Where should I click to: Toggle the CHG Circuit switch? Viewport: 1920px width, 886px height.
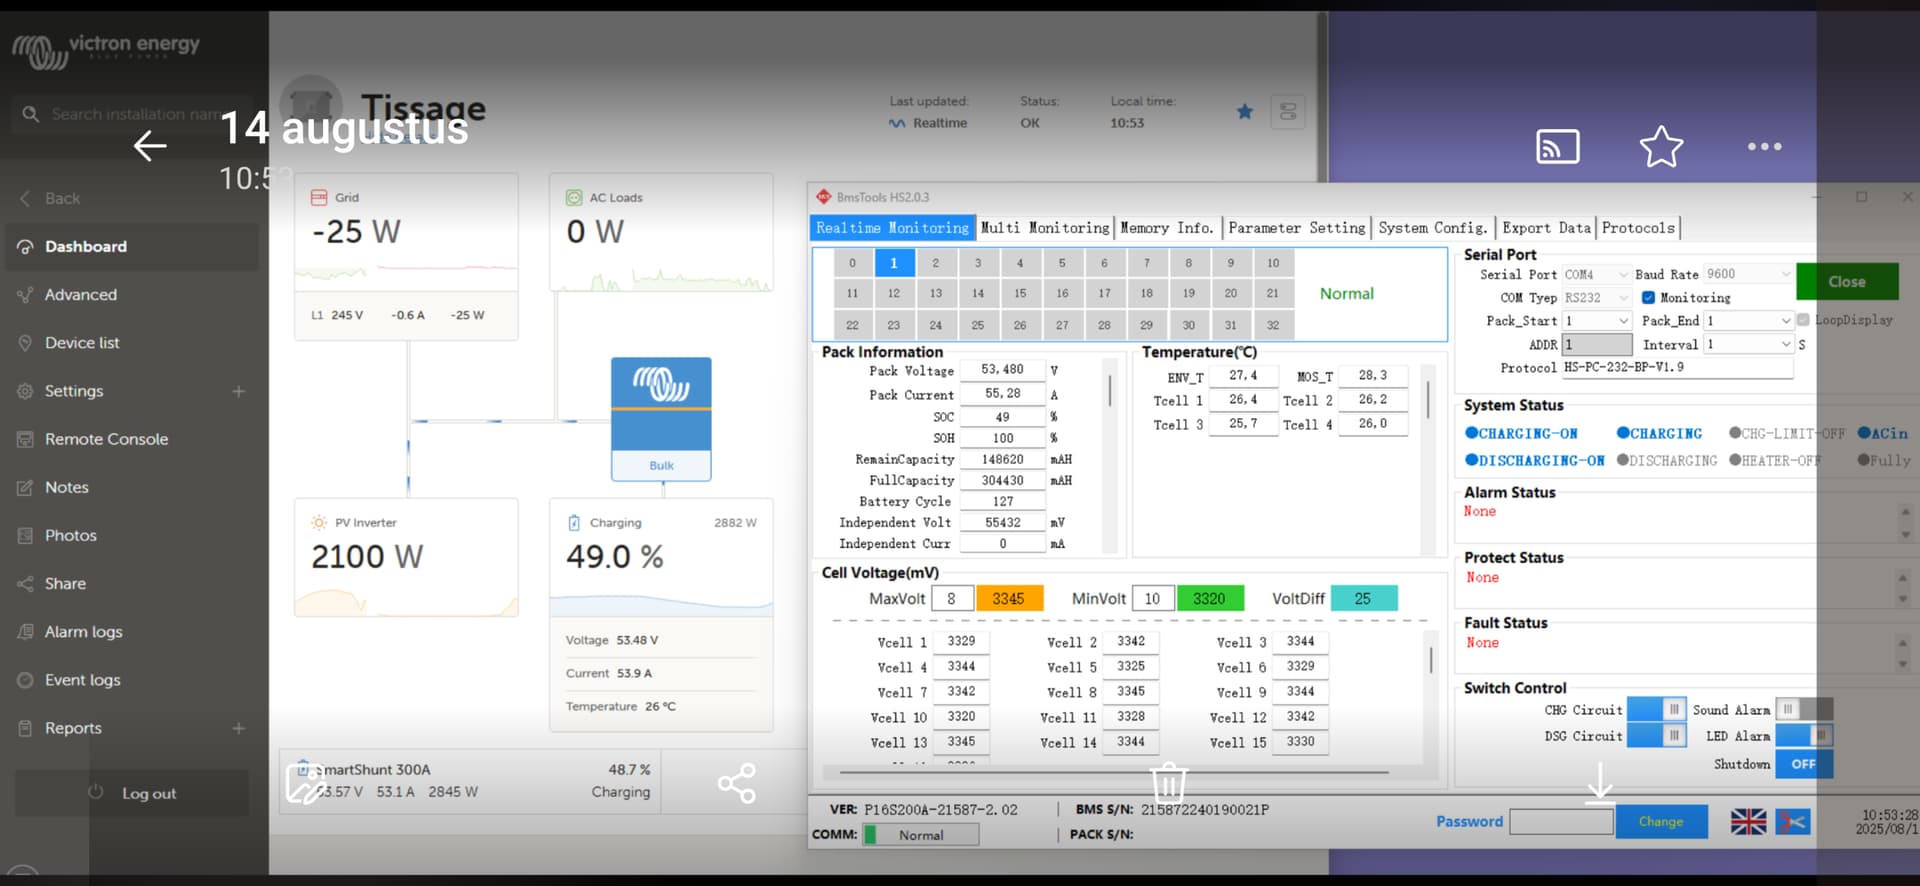click(1656, 709)
